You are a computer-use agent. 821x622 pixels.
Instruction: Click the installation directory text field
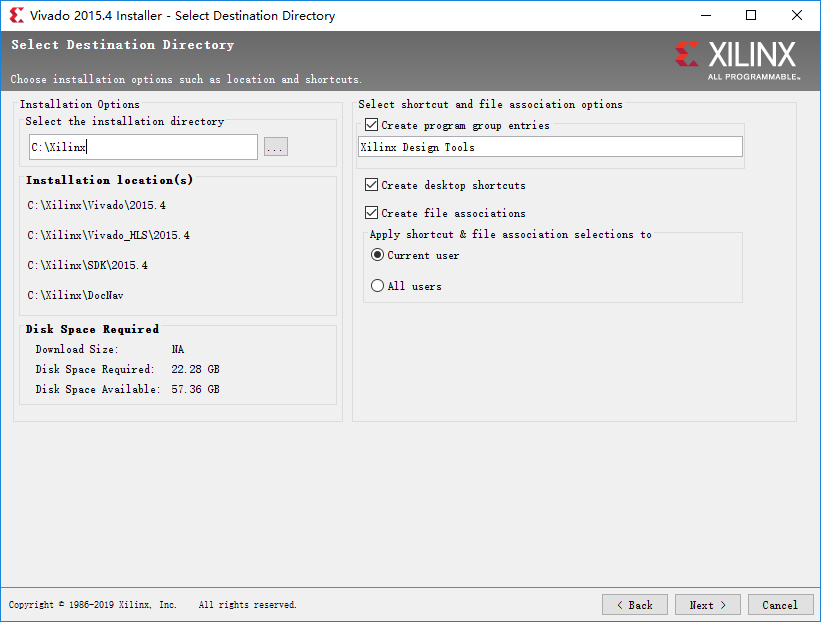click(x=143, y=147)
